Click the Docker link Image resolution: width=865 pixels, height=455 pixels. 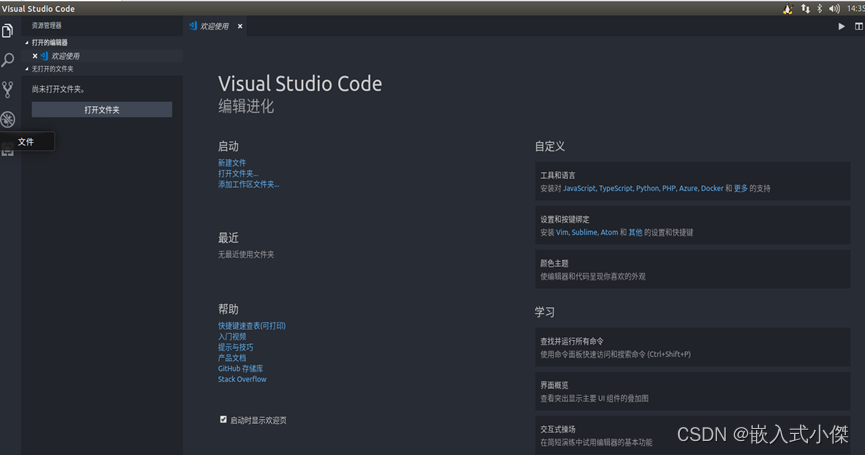pyautogui.click(x=712, y=188)
